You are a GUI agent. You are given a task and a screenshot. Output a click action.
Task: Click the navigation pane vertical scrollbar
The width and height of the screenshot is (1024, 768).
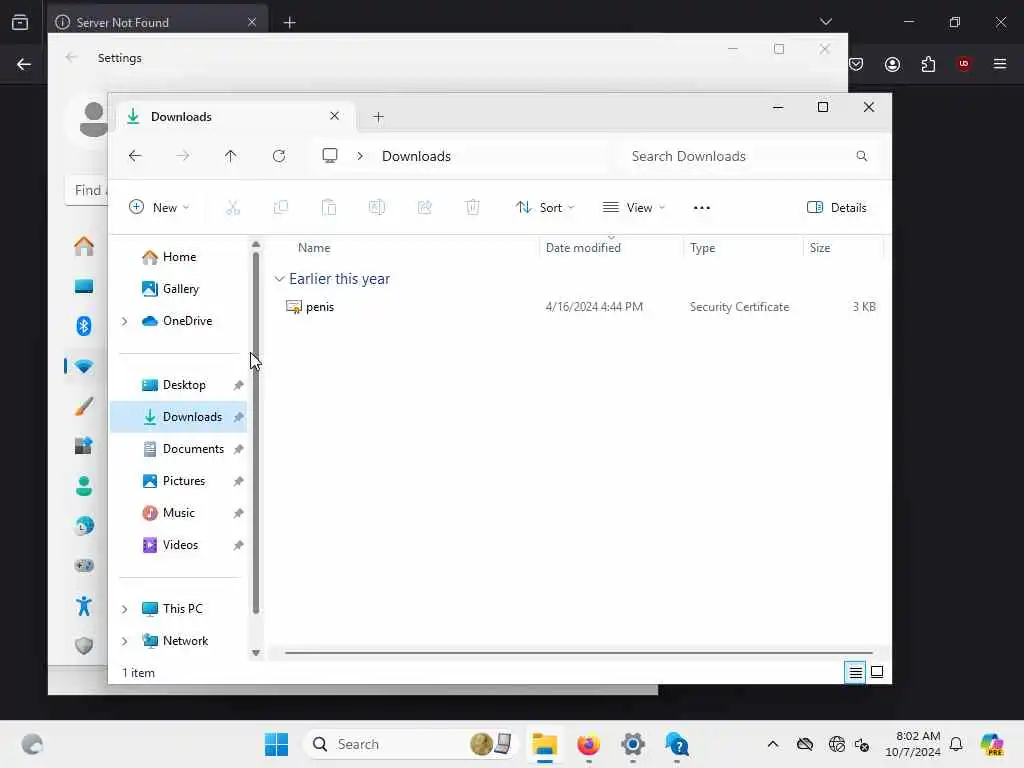256,432
